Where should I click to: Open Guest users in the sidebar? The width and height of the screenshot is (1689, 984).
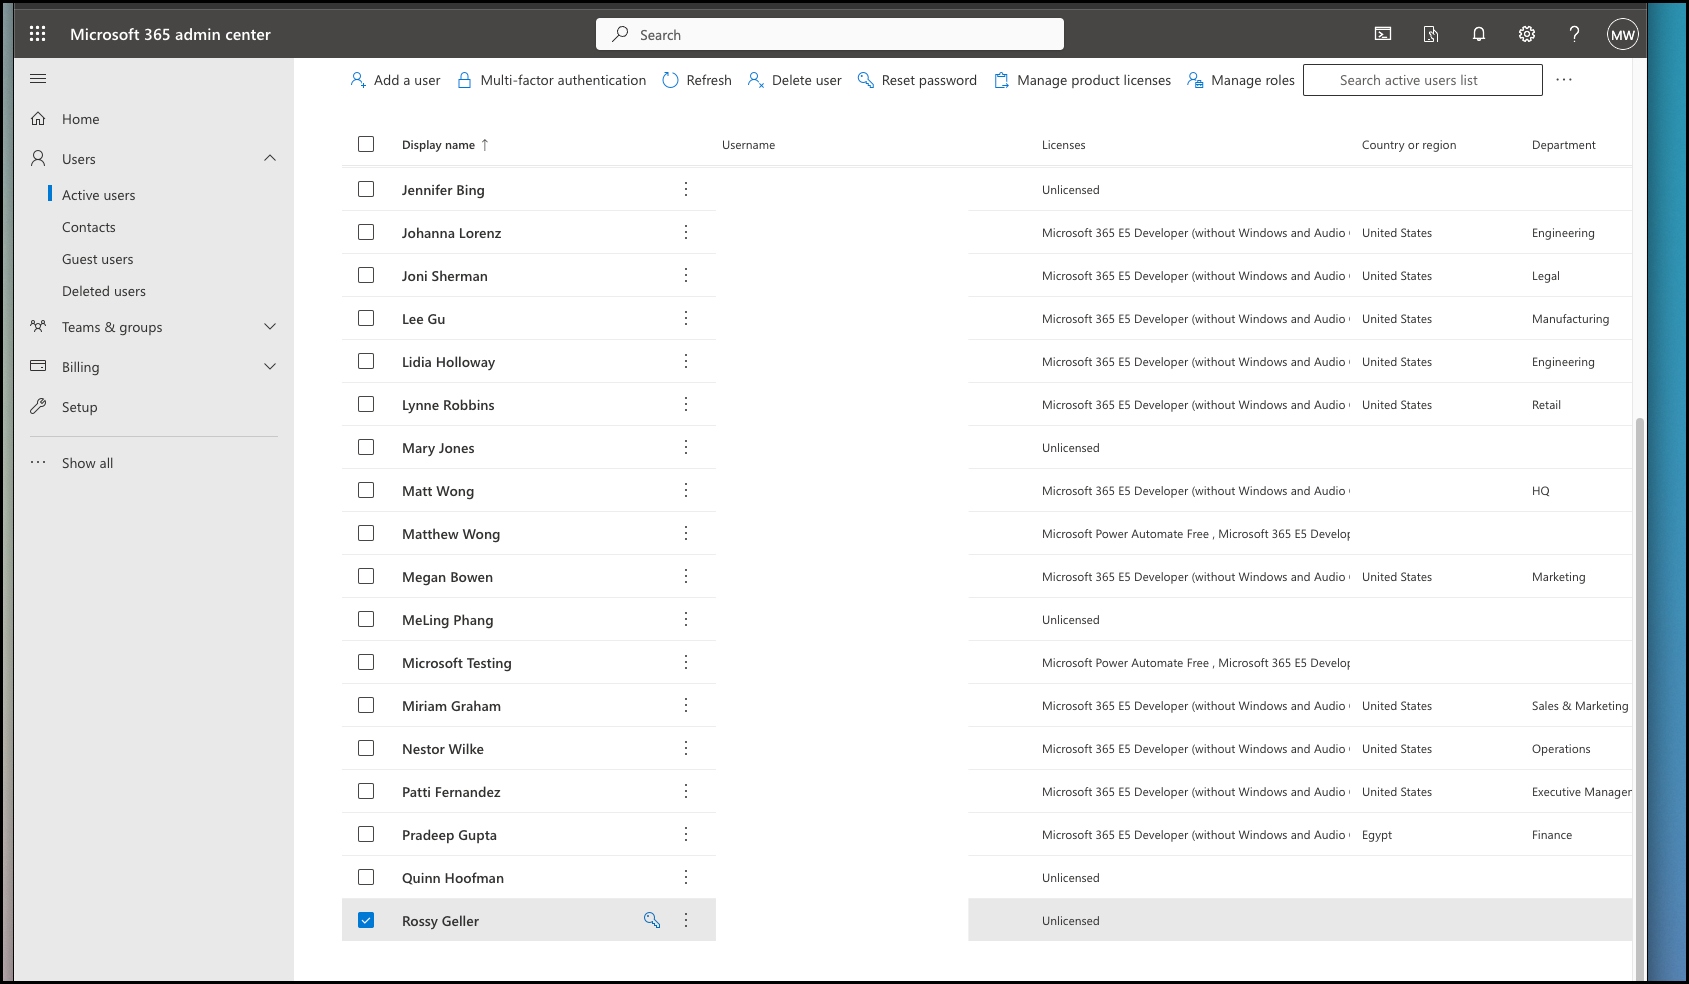pos(97,259)
